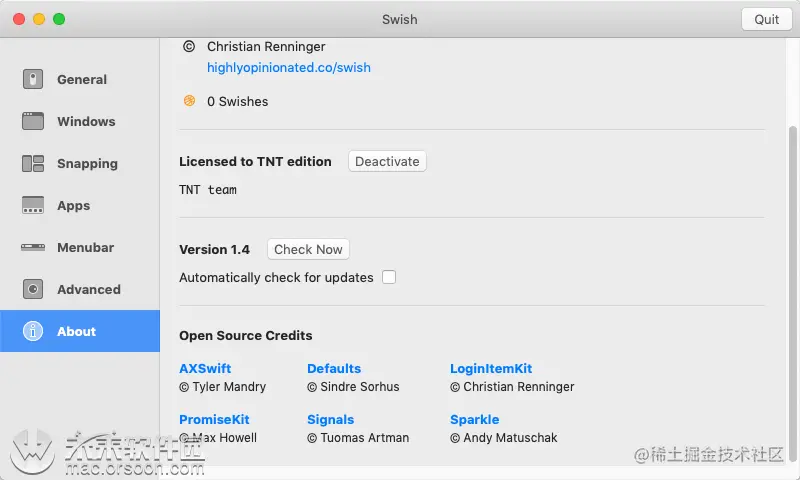
Task: Open the Advanced settings tab
Action: 88,290
